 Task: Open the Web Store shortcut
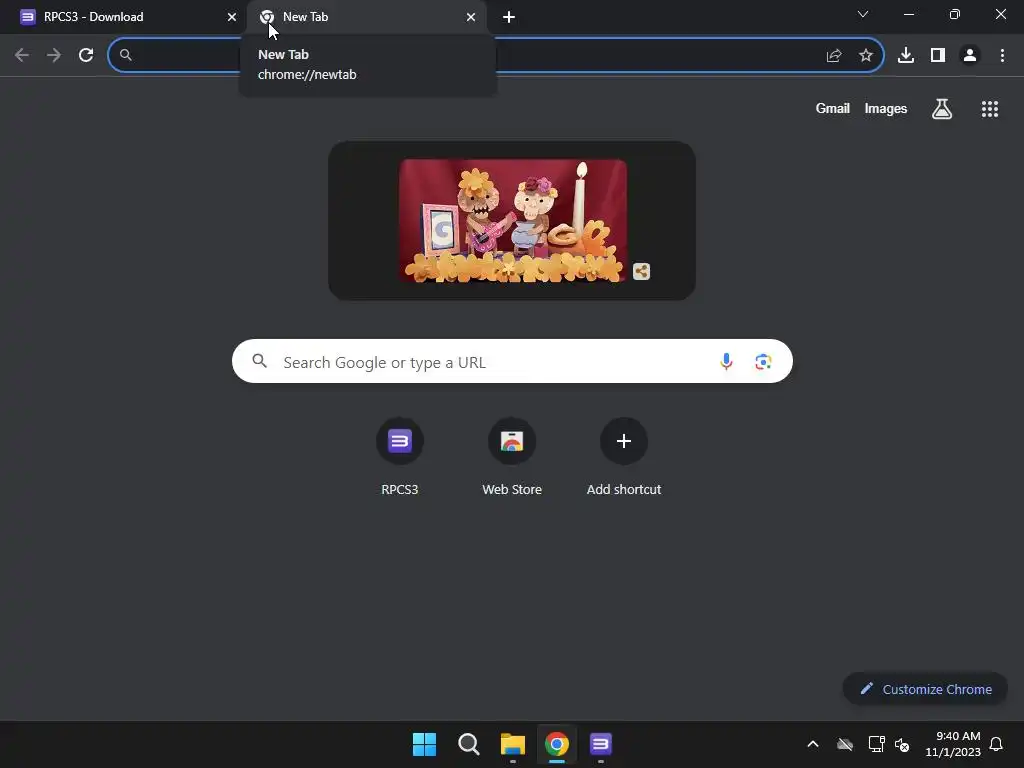[512, 458]
